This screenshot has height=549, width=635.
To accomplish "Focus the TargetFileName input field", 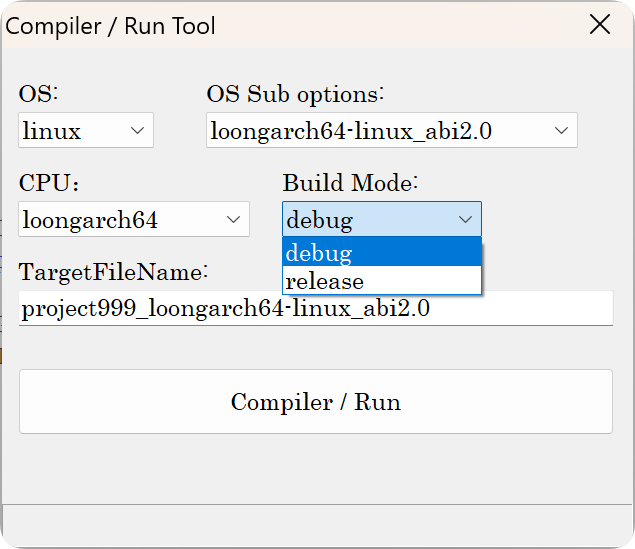I will (315, 308).
